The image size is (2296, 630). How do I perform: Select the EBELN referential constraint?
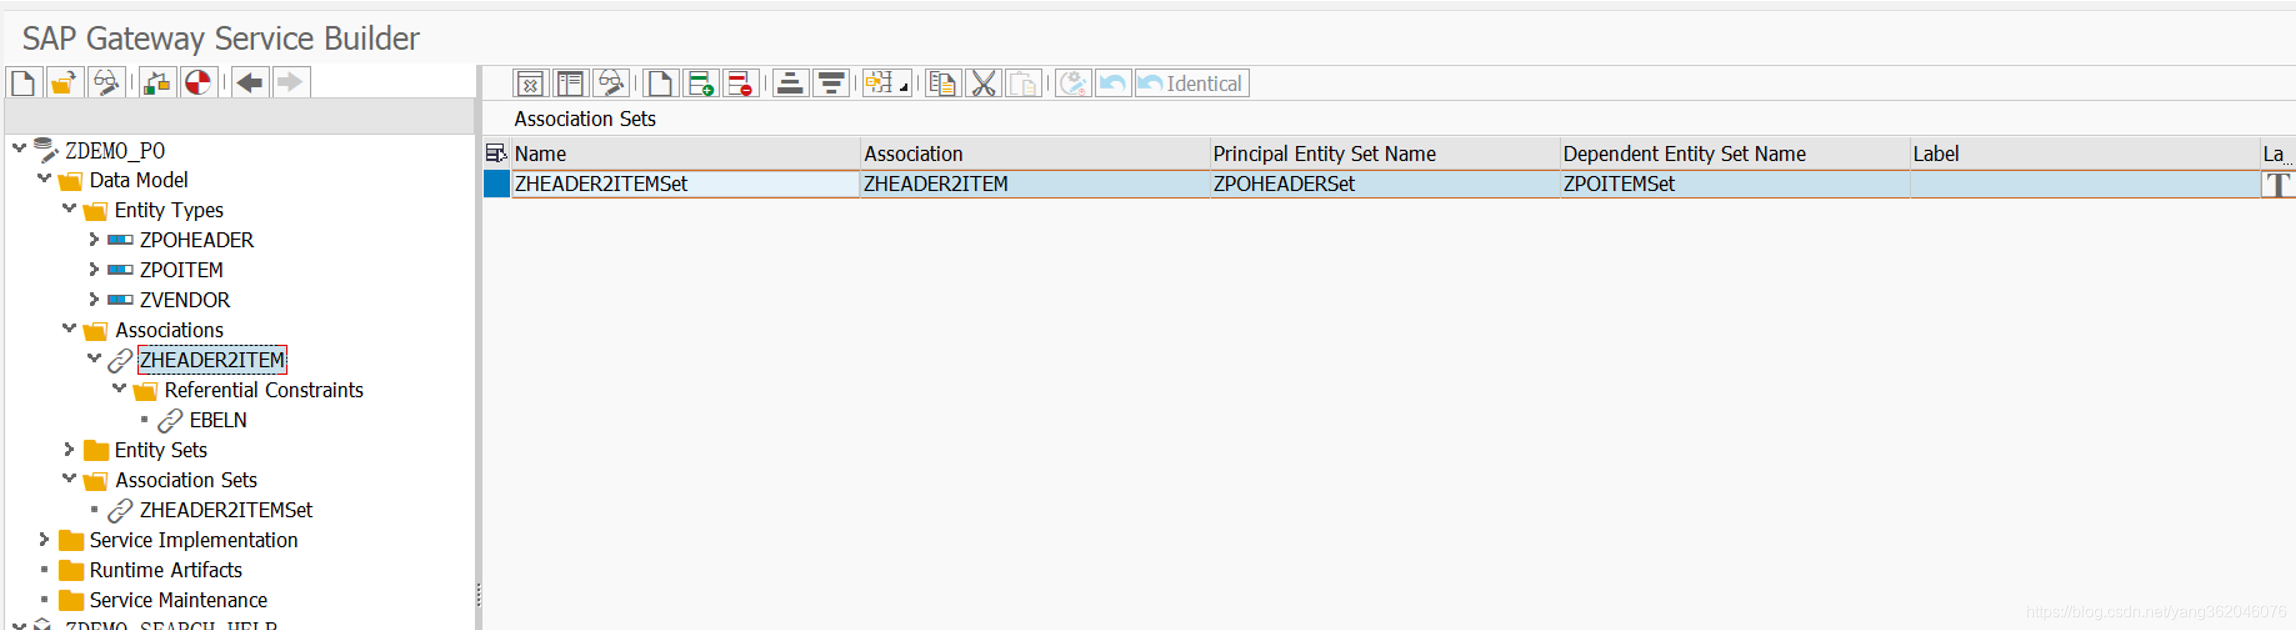(218, 420)
